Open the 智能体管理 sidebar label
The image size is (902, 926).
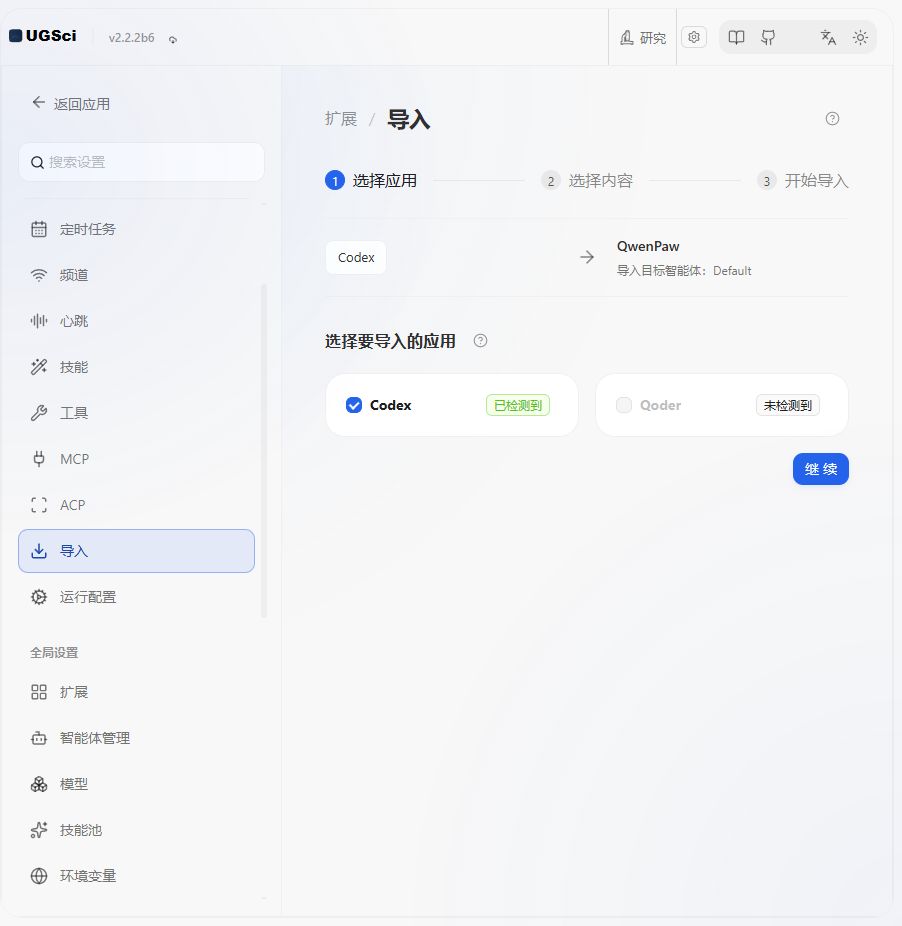tap(95, 738)
